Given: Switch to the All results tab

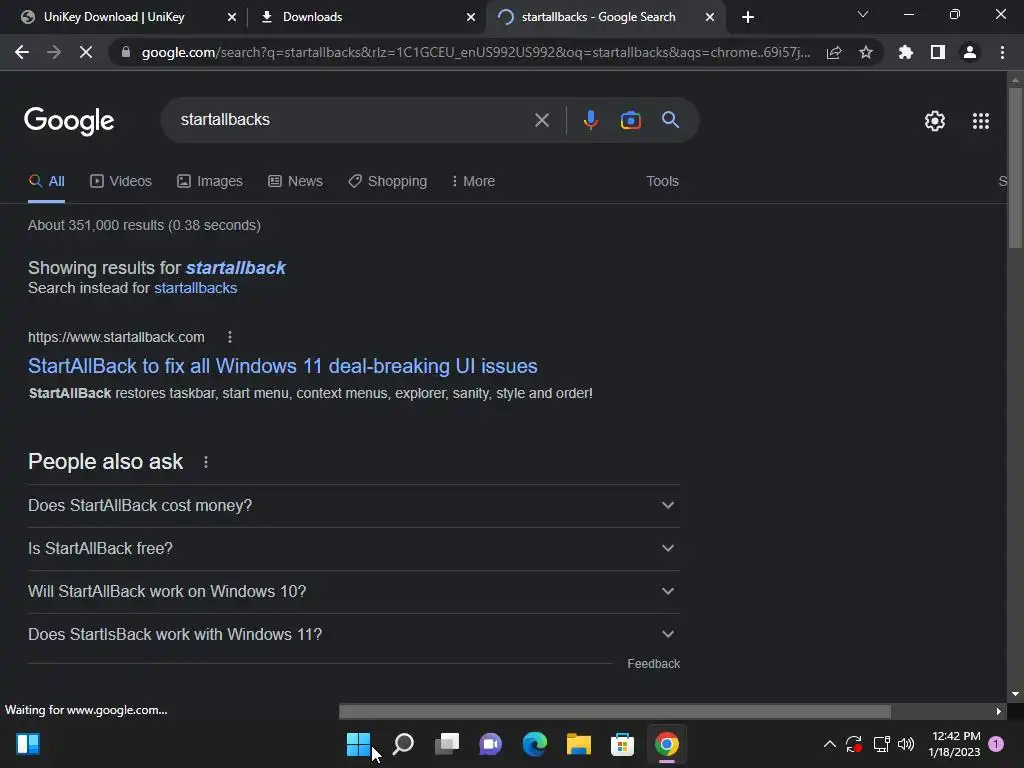Looking at the screenshot, I should tap(46, 182).
